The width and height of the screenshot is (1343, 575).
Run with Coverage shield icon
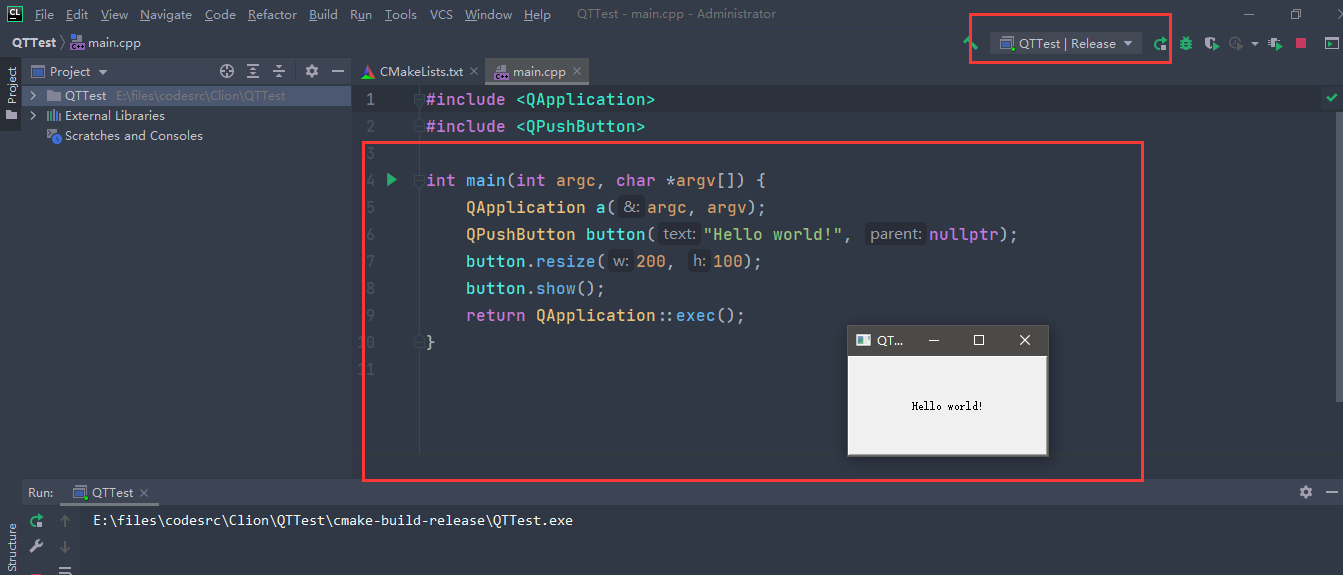(x=1211, y=43)
